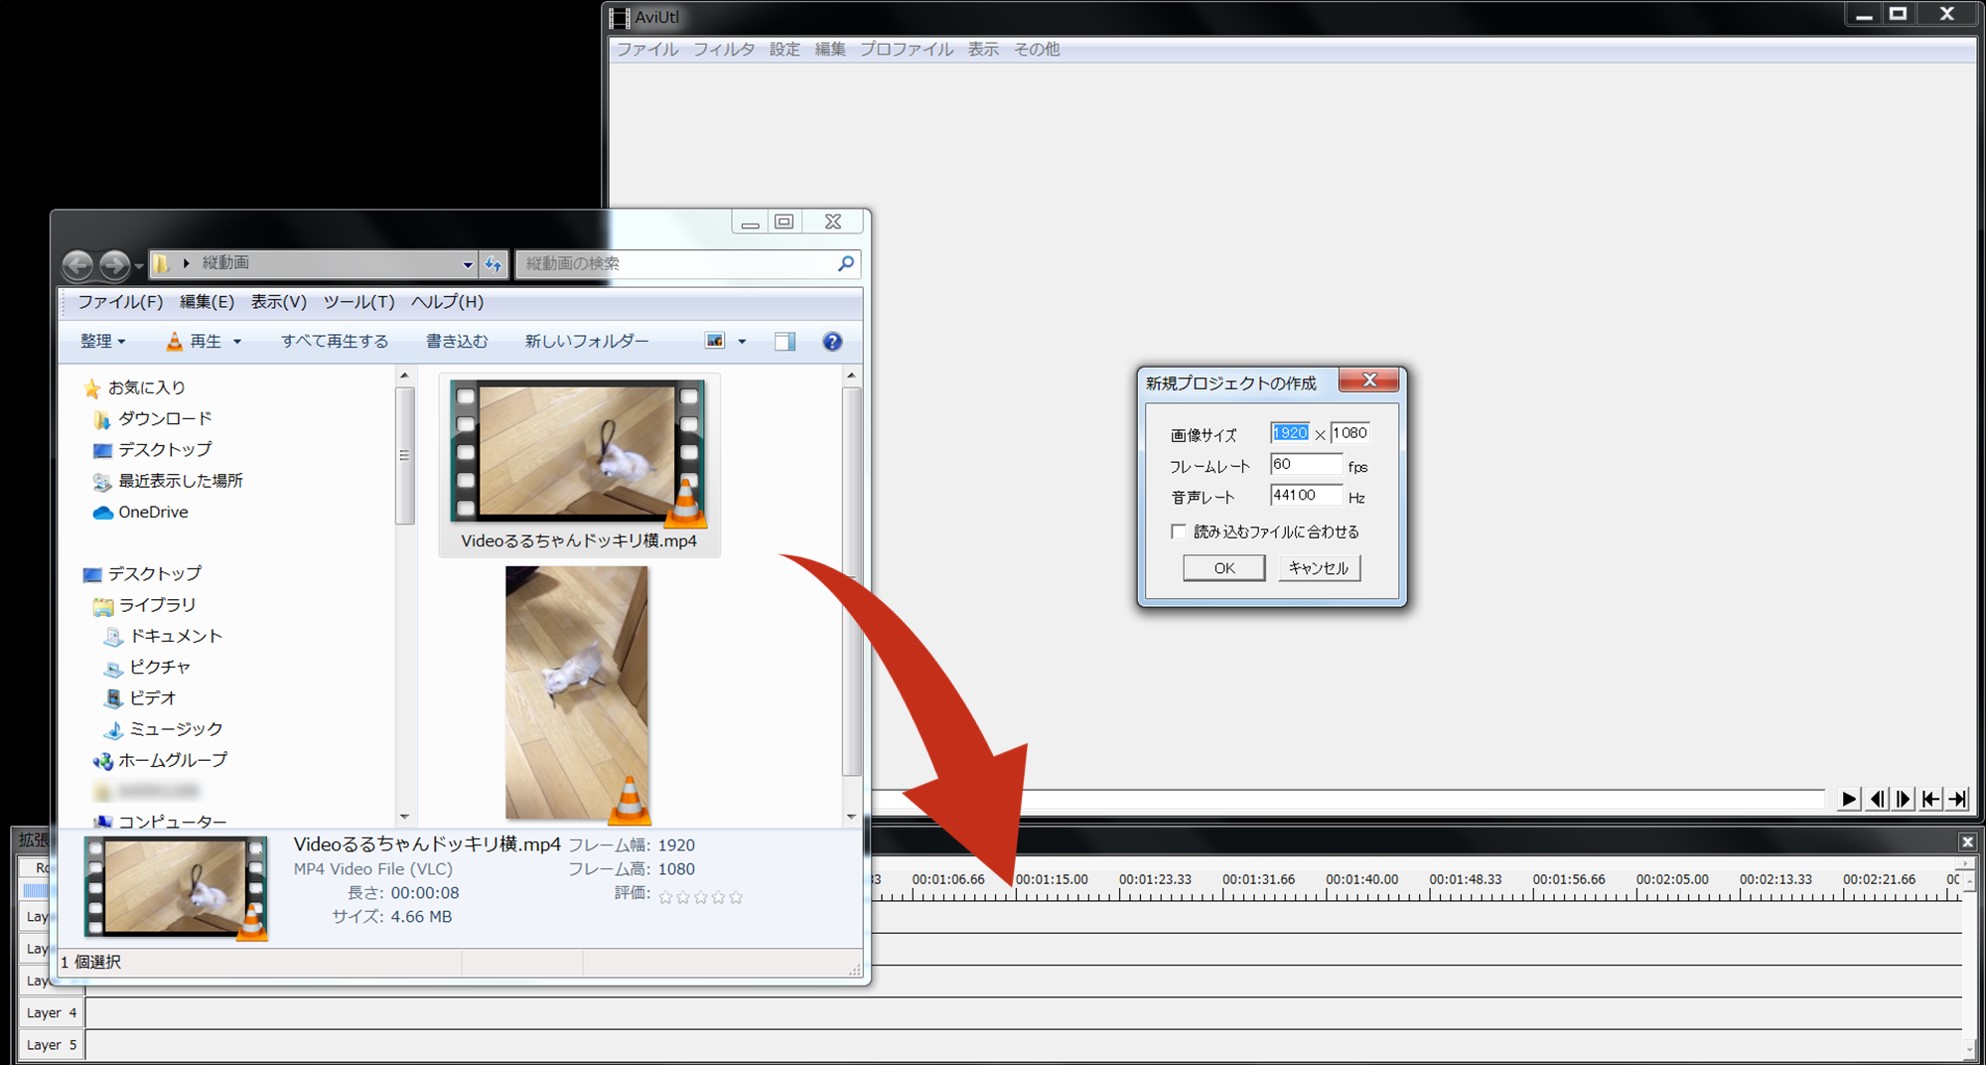Image resolution: width=1986 pixels, height=1065 pixels.
Task: Open AviUtl ファイル menu
Action: tap(647, 49)
